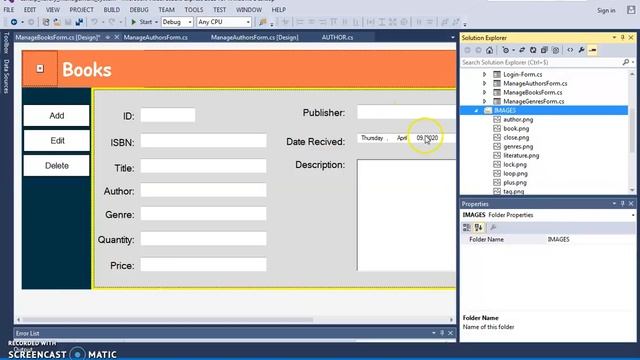Expand the Login-Form.cs tree node
Screen dimensions: 640x360
click(x=484, y=74)
